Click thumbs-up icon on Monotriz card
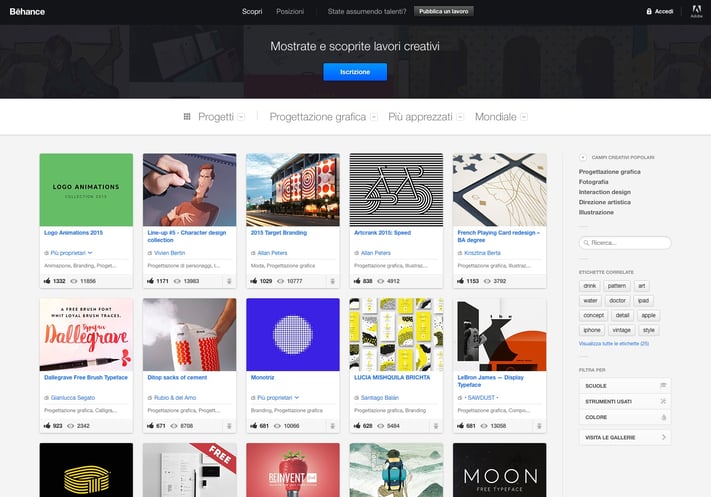The height and width of the screenshot is (497, 711). click(253, 426)
